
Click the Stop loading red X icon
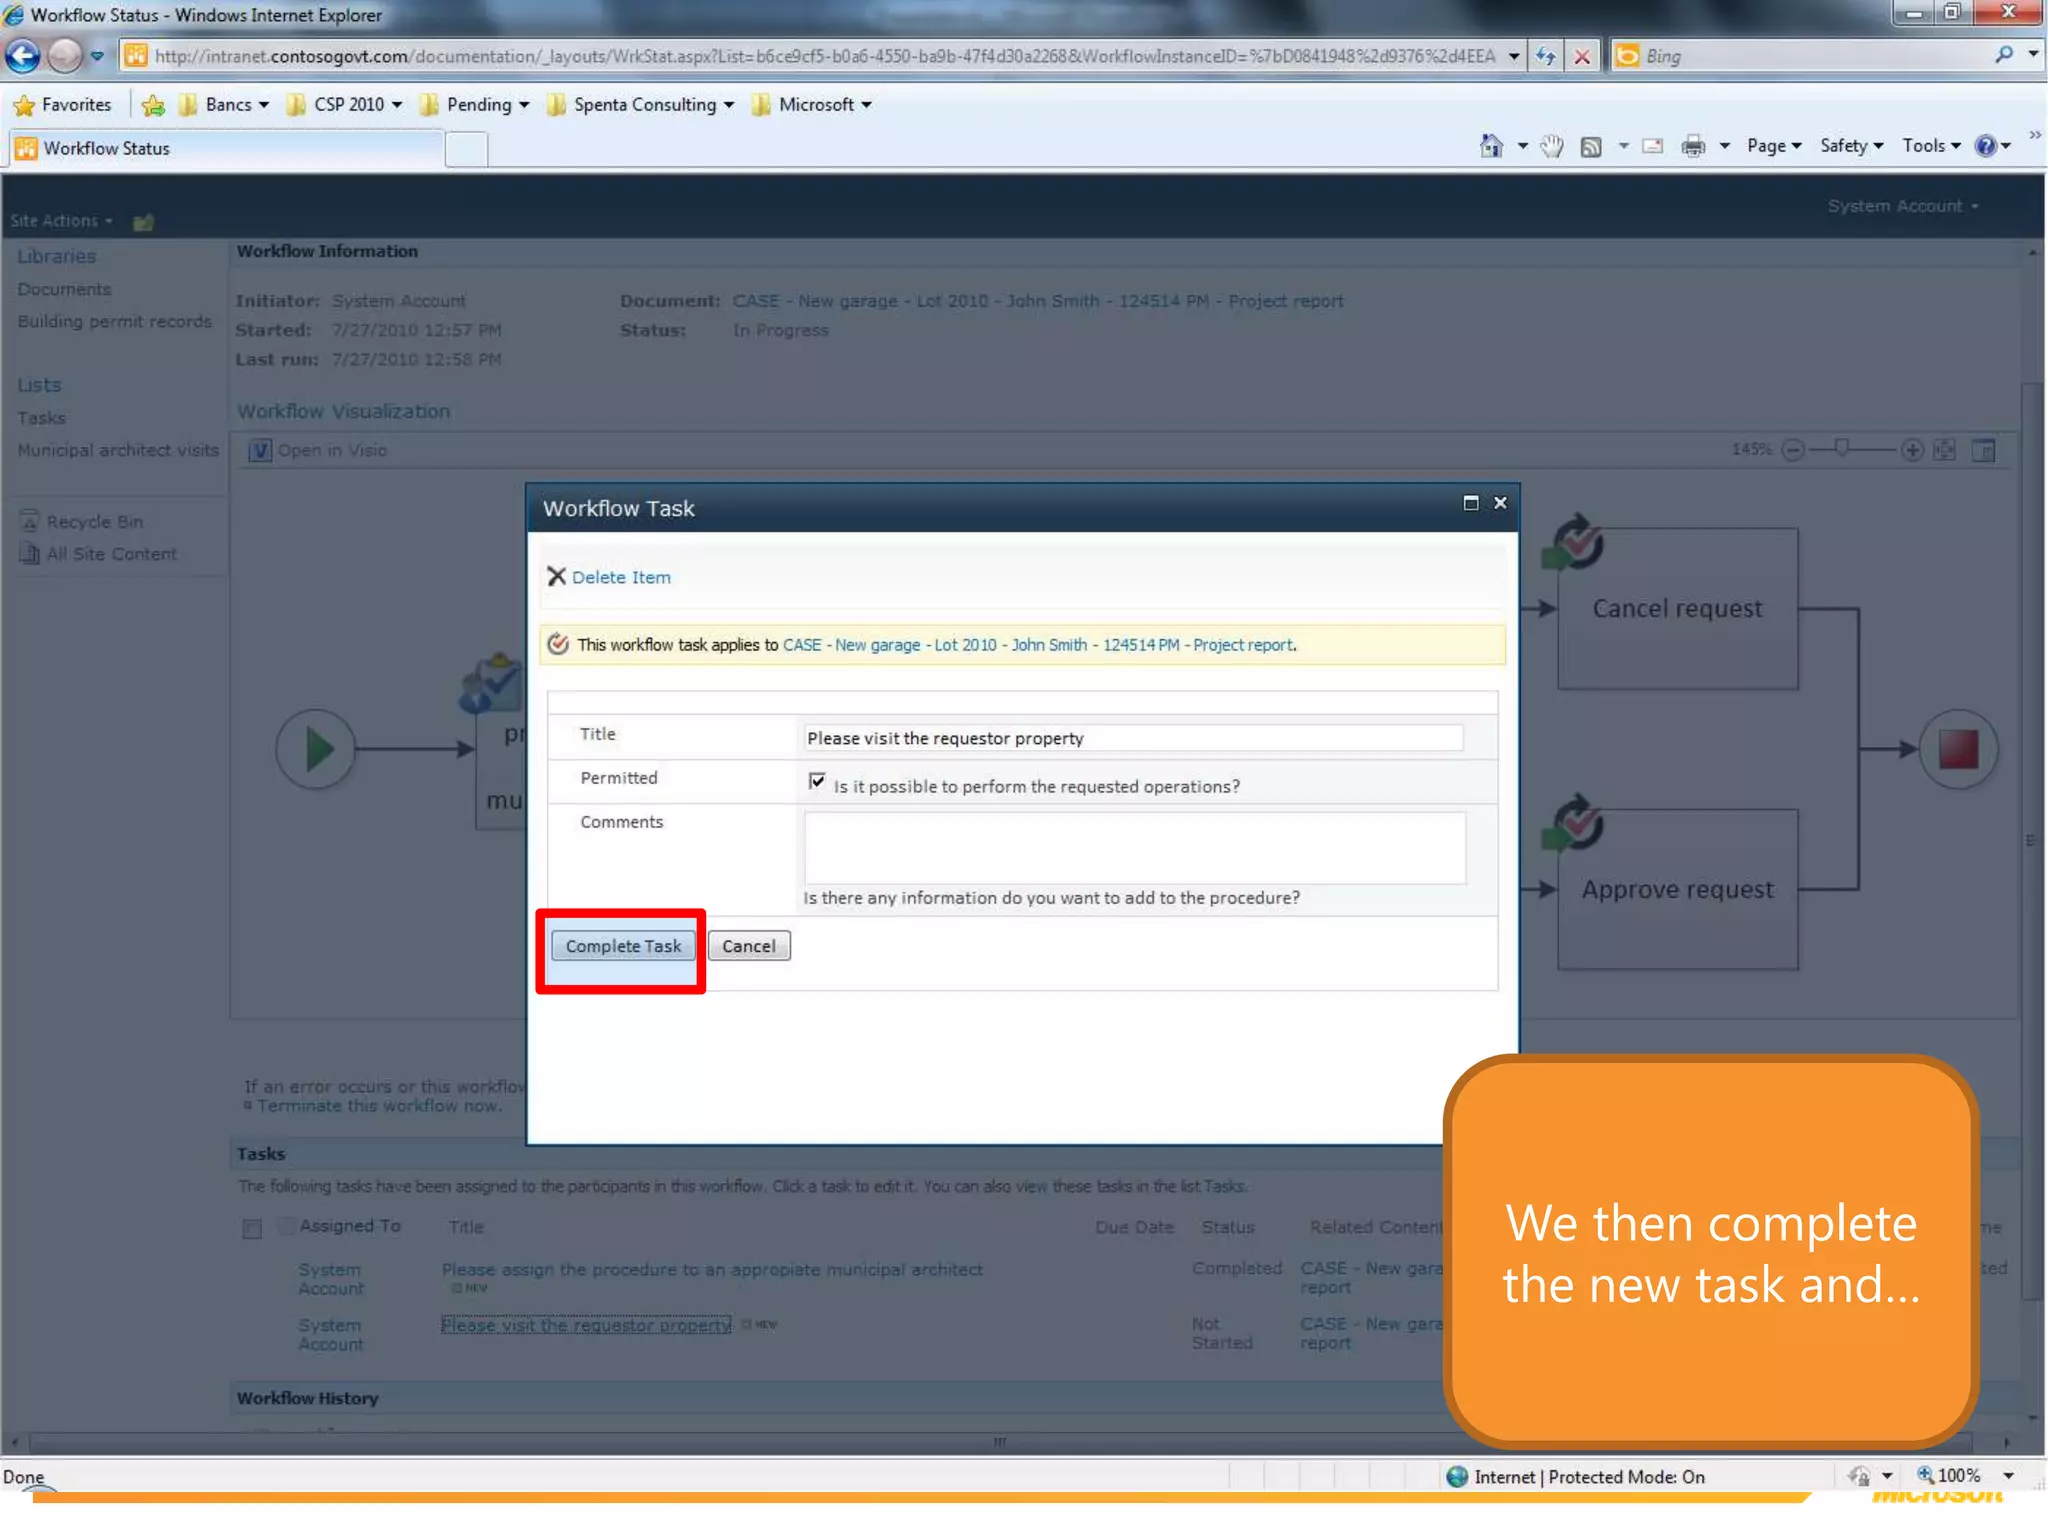1582,56
